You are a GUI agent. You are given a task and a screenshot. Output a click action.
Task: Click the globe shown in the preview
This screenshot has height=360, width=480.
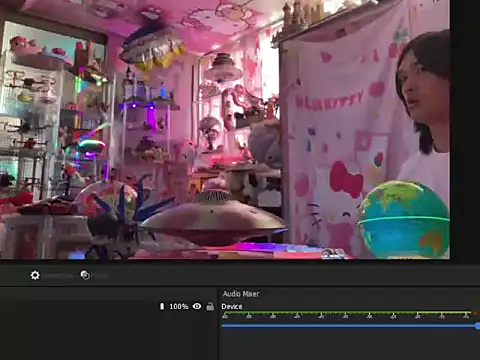click(x=403, y=218)
